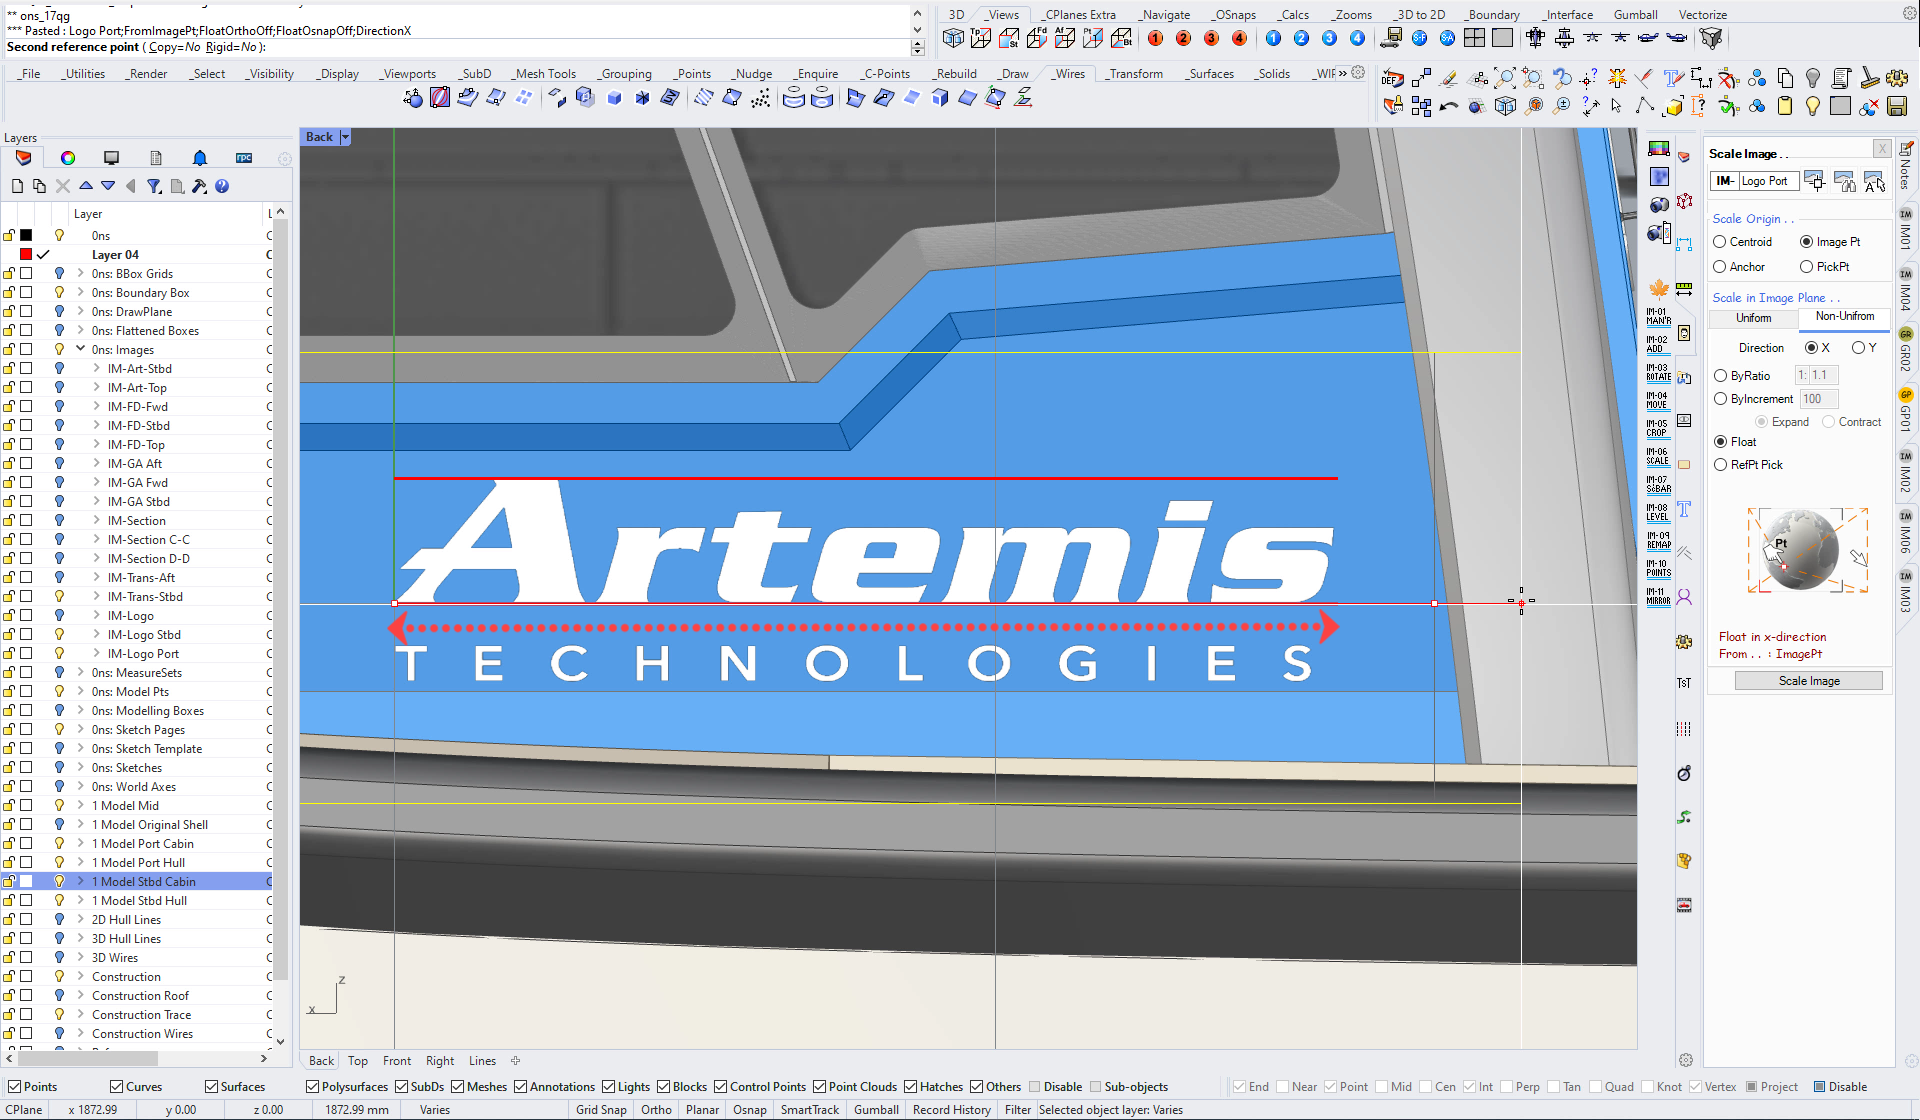1920x1120 pixels.
Task: Click the maple leaf sidebar icon
Action: coord(1659,289)
